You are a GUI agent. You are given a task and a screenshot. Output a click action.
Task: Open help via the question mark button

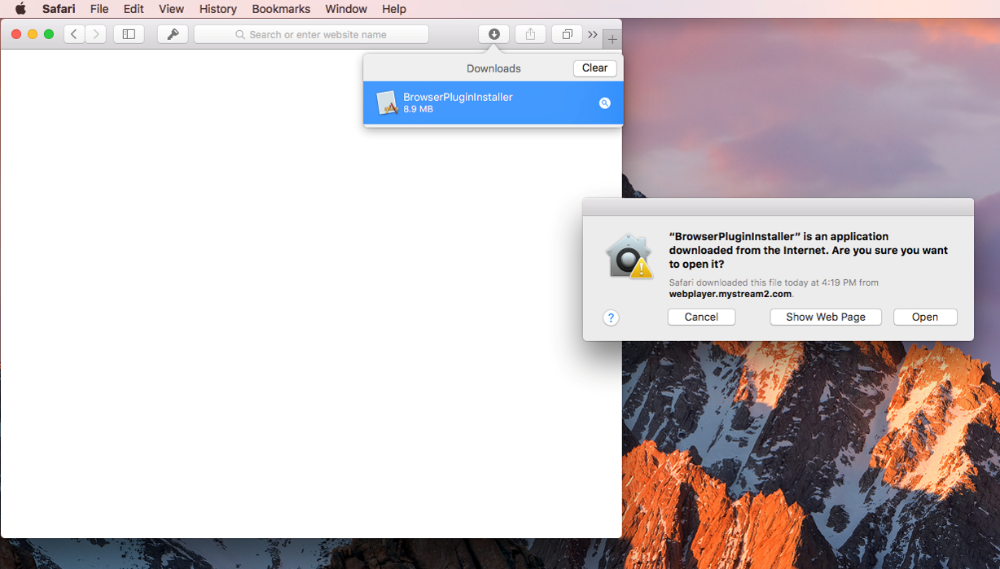[x=610, y=318]
